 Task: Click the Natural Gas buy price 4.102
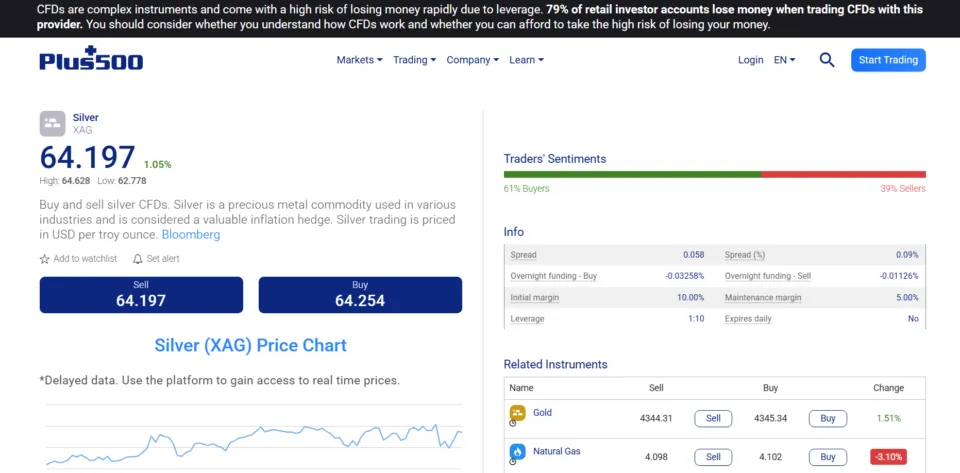(x=770, y=457)
